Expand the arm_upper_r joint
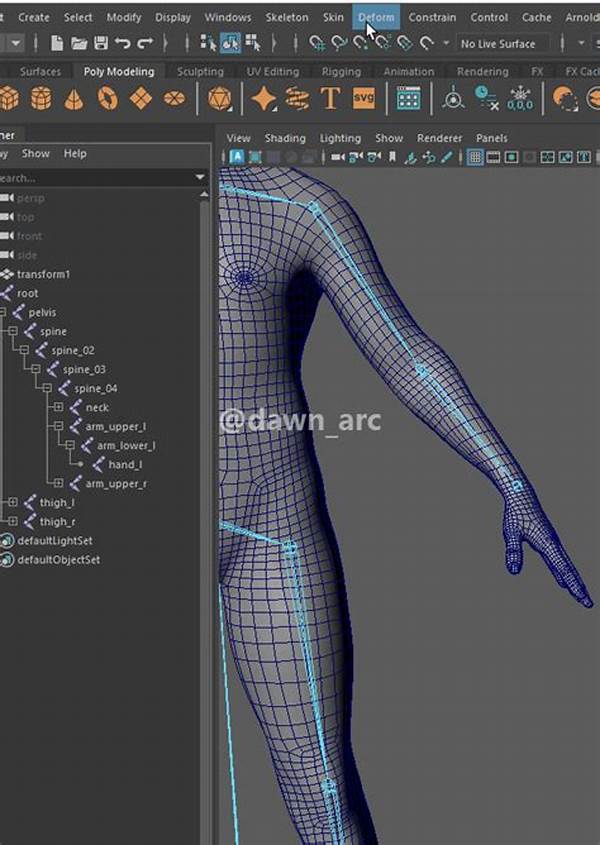Viewport: 600px width, 845px height. (58, 483)
